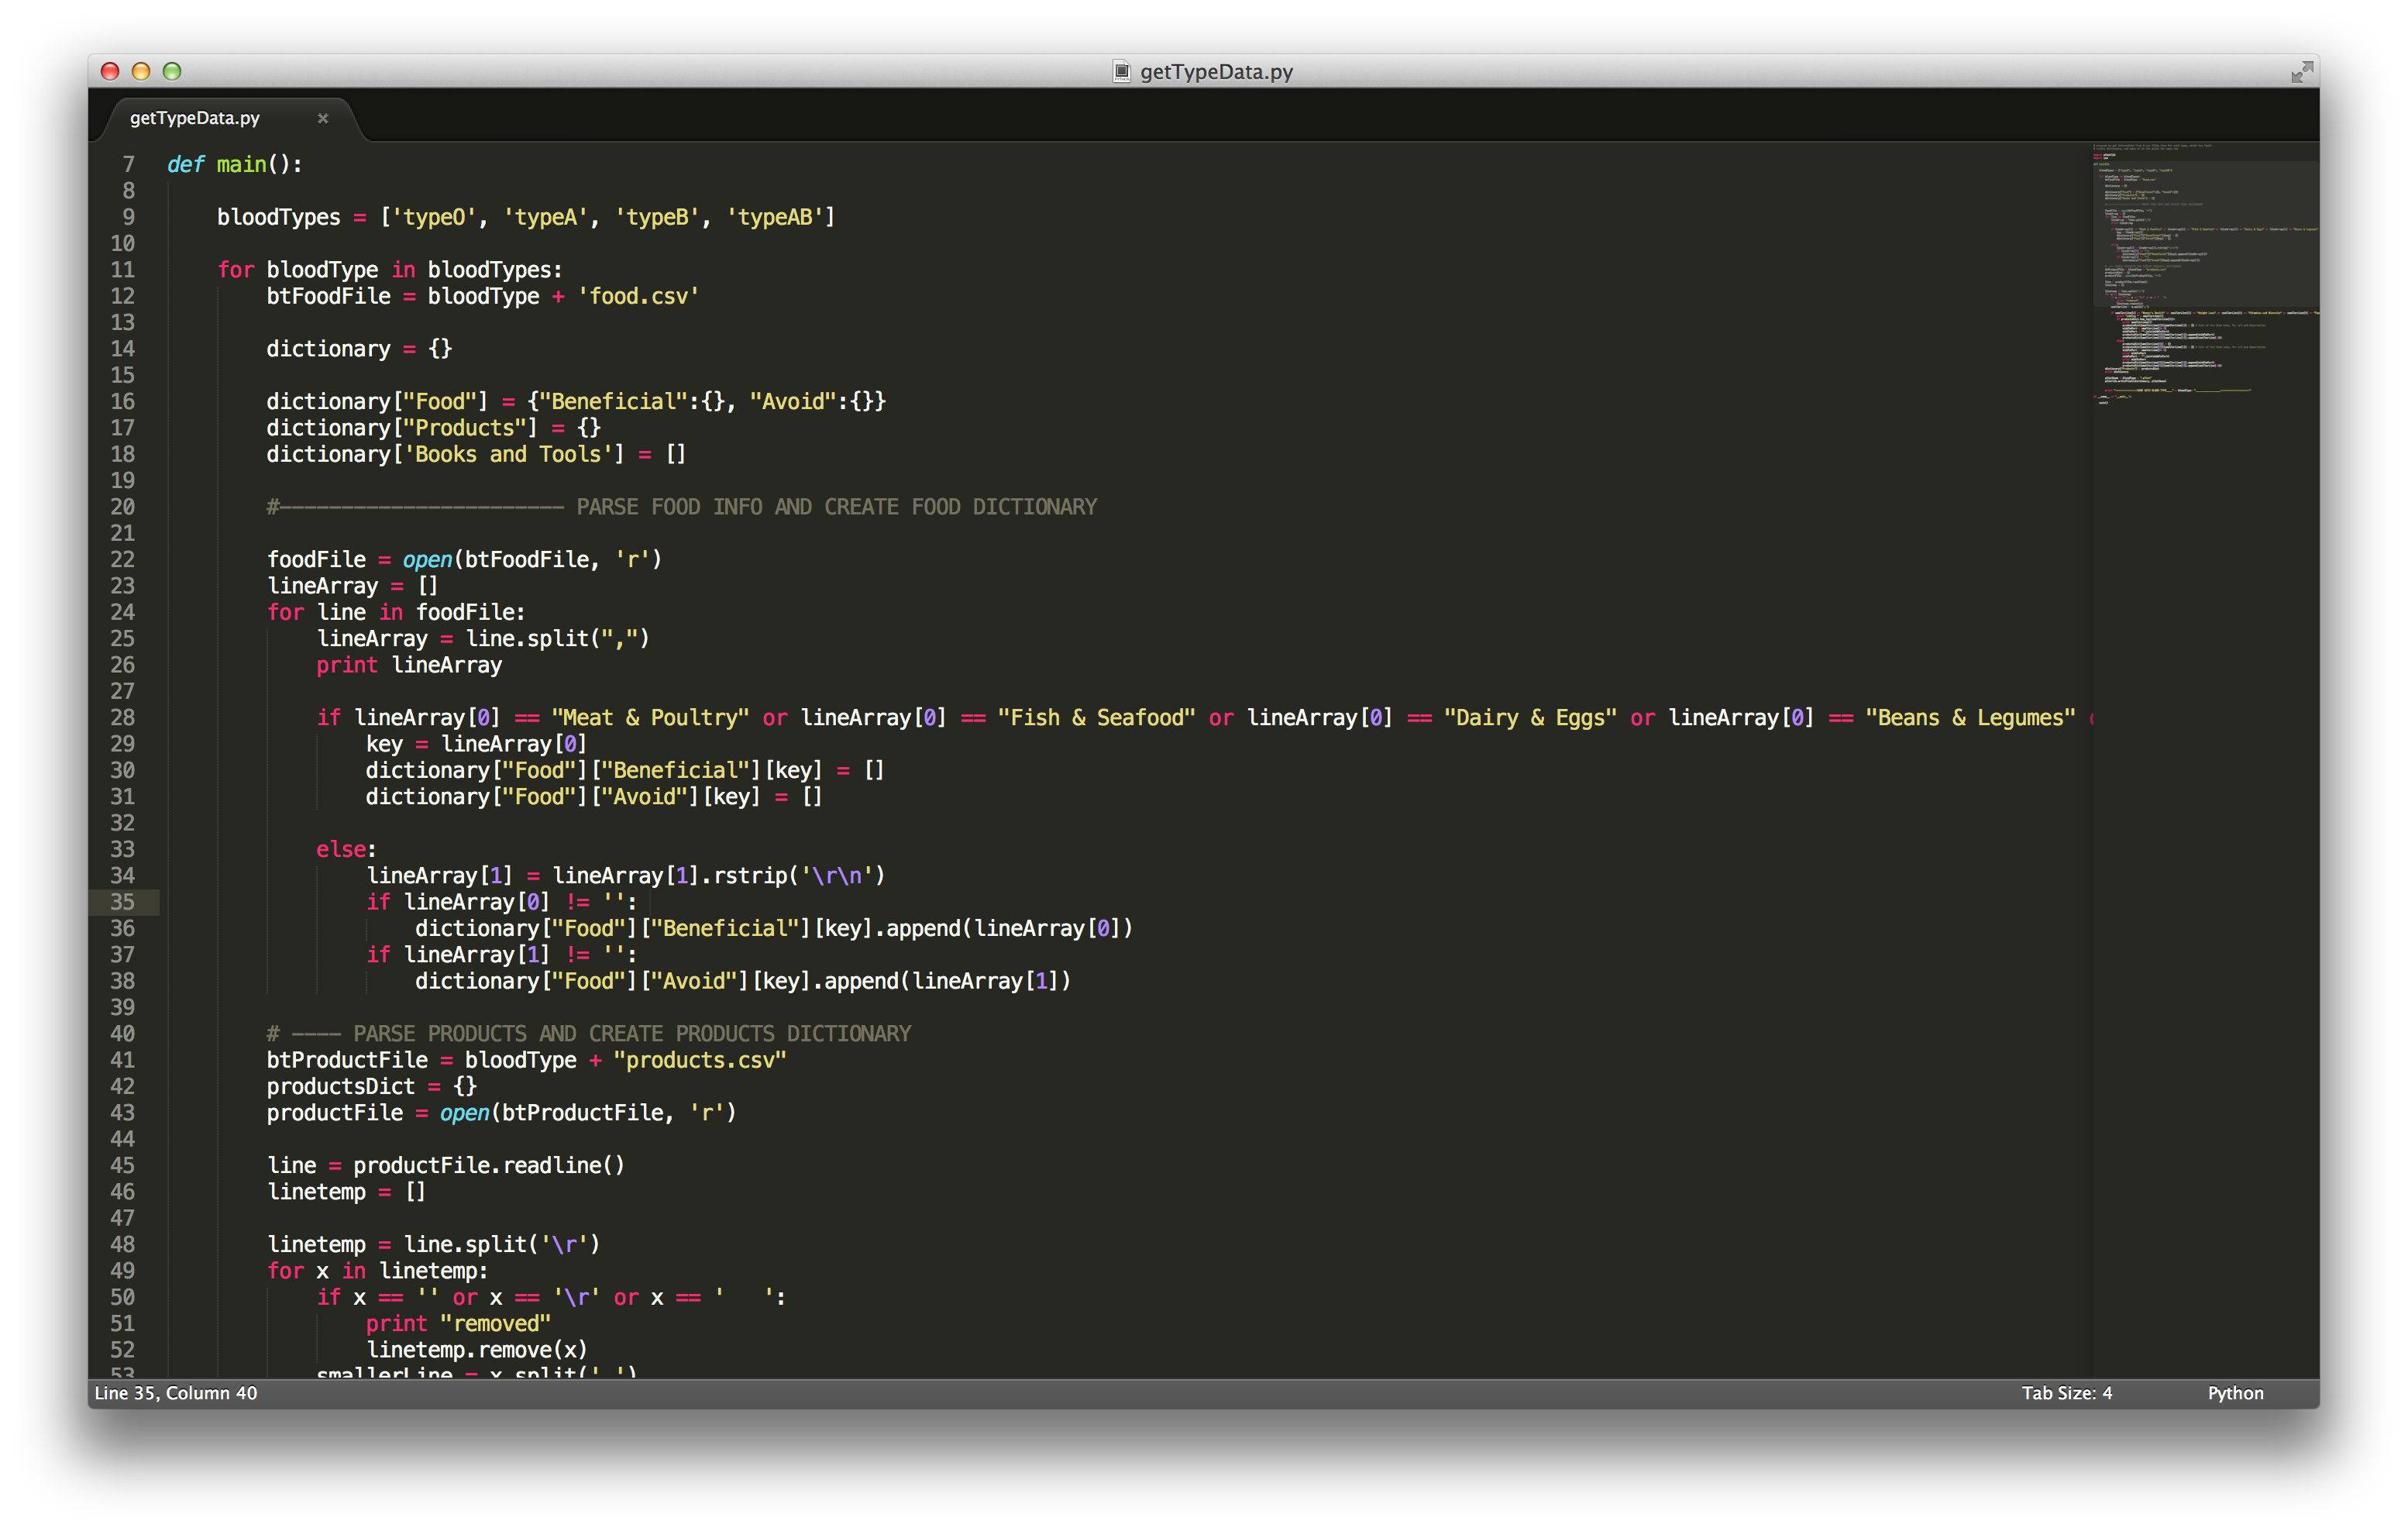Click the highlighted line number 35
Viewport: 2408px width, 1531px height.
(122, 901)
